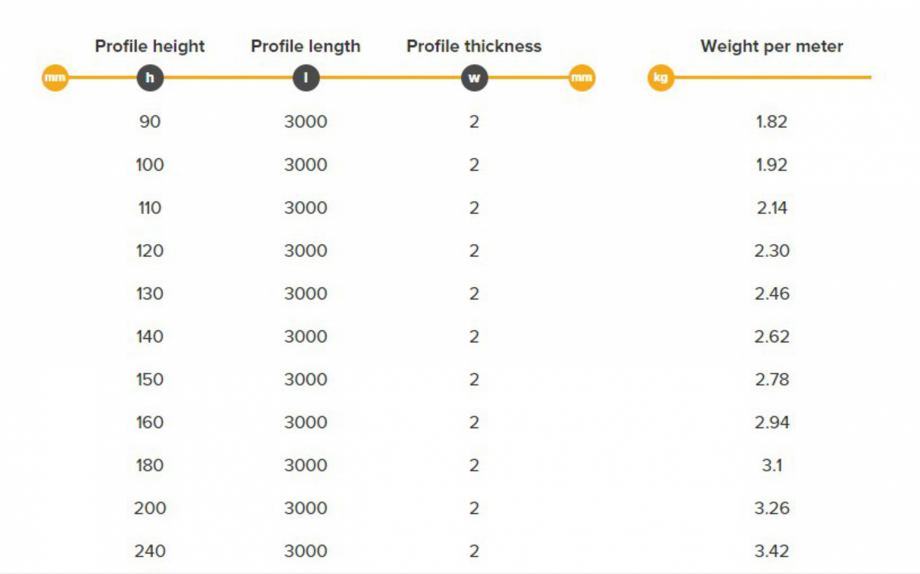Viewport: 920px width, 574px height.
Task: Click the dark w circle under Profile thickness
Action: (474, 77)
